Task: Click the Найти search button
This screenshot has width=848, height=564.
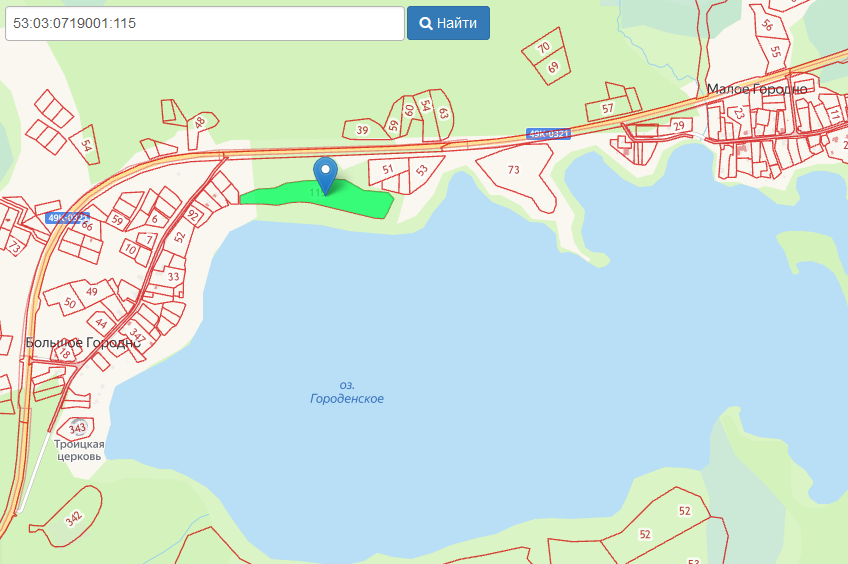Action: click(448, 23)
